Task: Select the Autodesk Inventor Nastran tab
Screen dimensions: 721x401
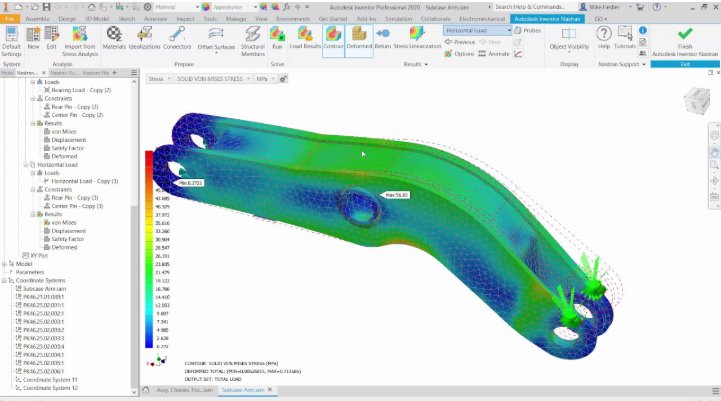Action: pyautogui.click(x=547, y=19)
